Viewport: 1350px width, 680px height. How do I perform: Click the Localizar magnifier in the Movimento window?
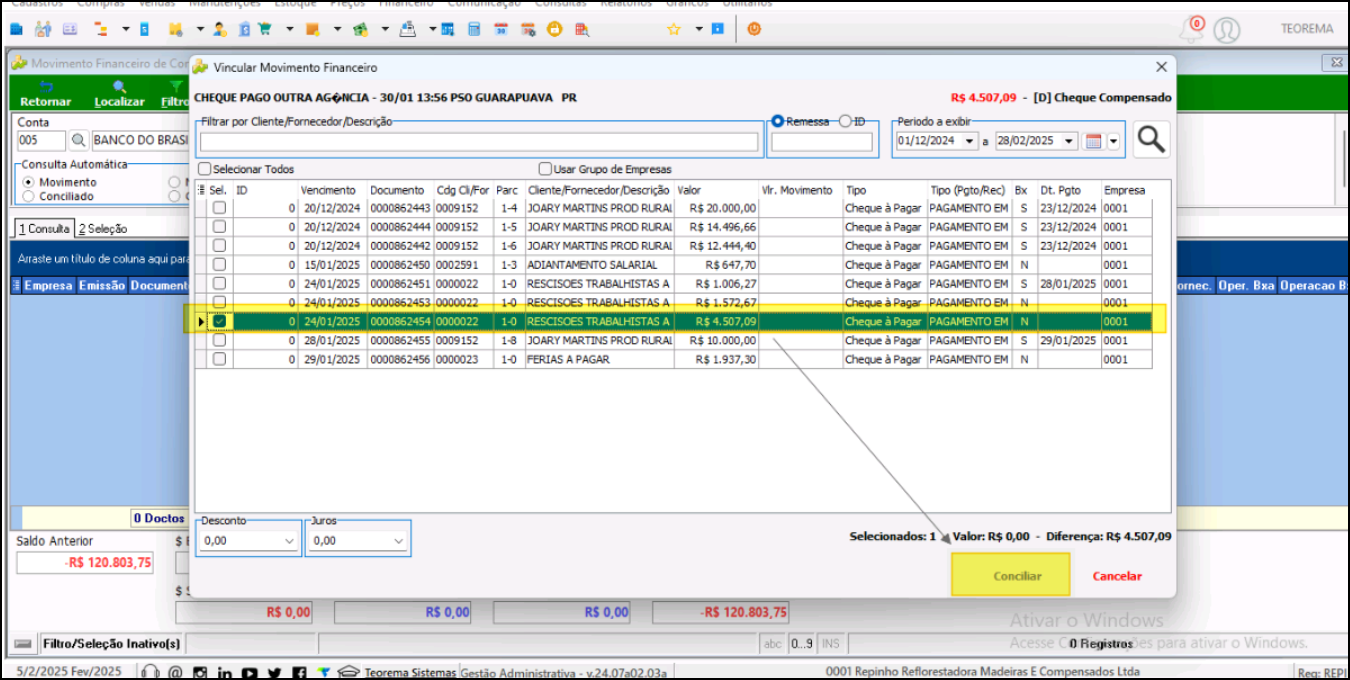pyautogui.click(x=119, y=88)
